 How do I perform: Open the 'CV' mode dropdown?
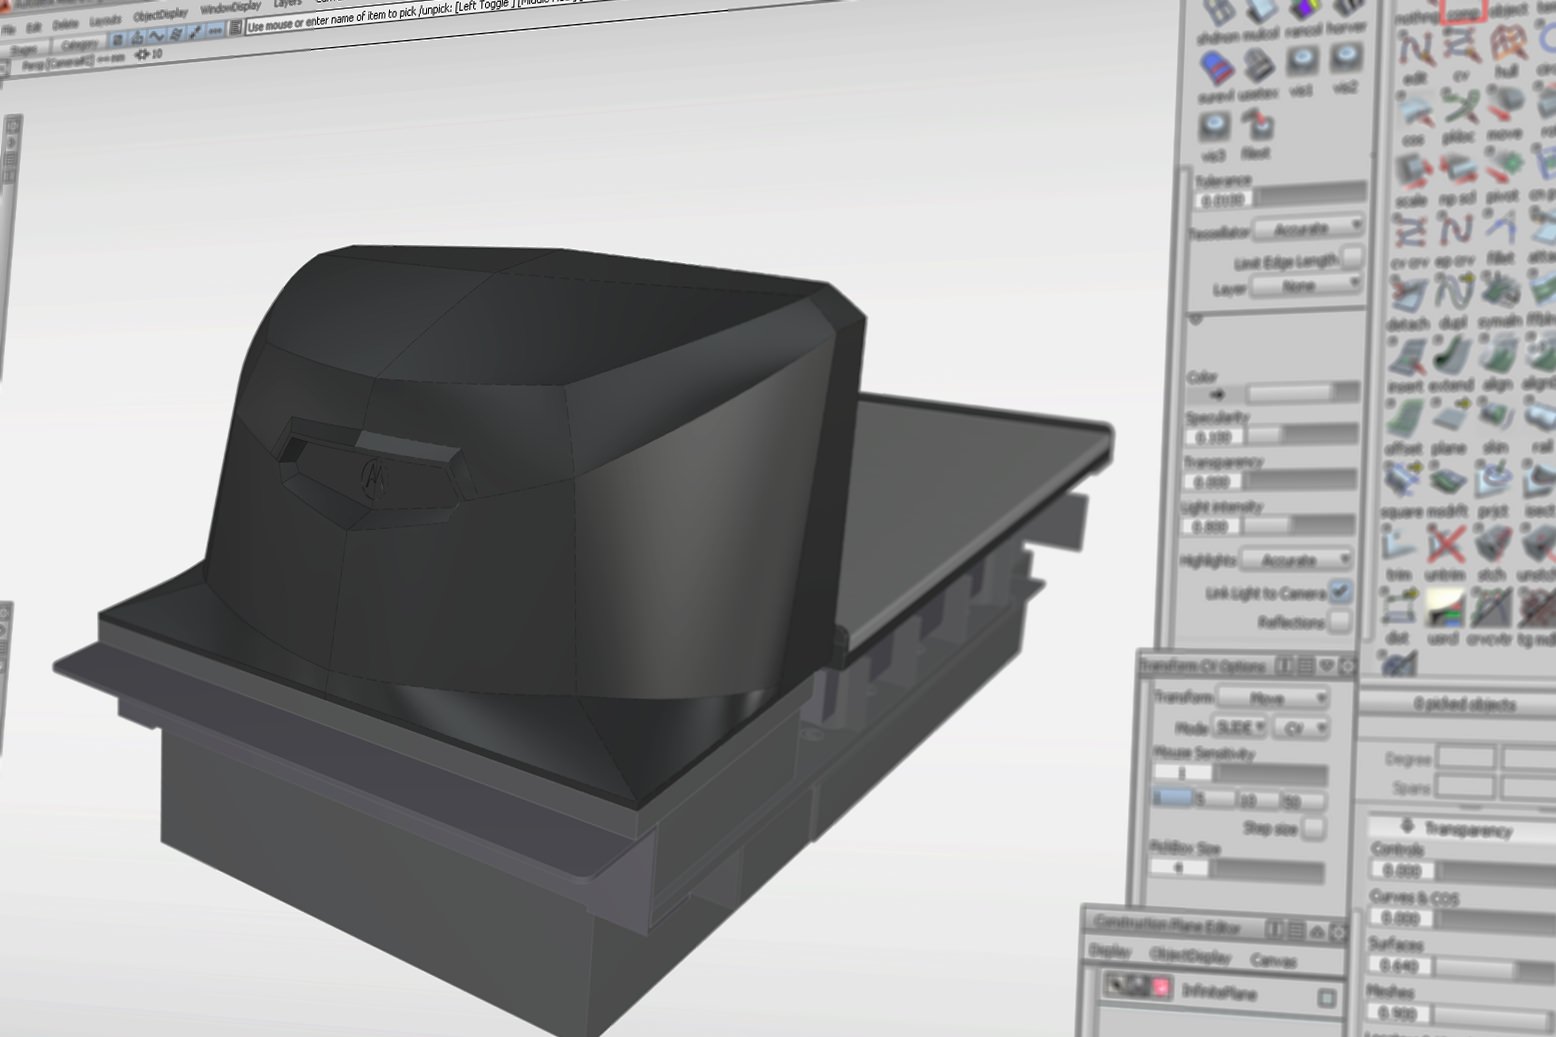(1302, 728)
